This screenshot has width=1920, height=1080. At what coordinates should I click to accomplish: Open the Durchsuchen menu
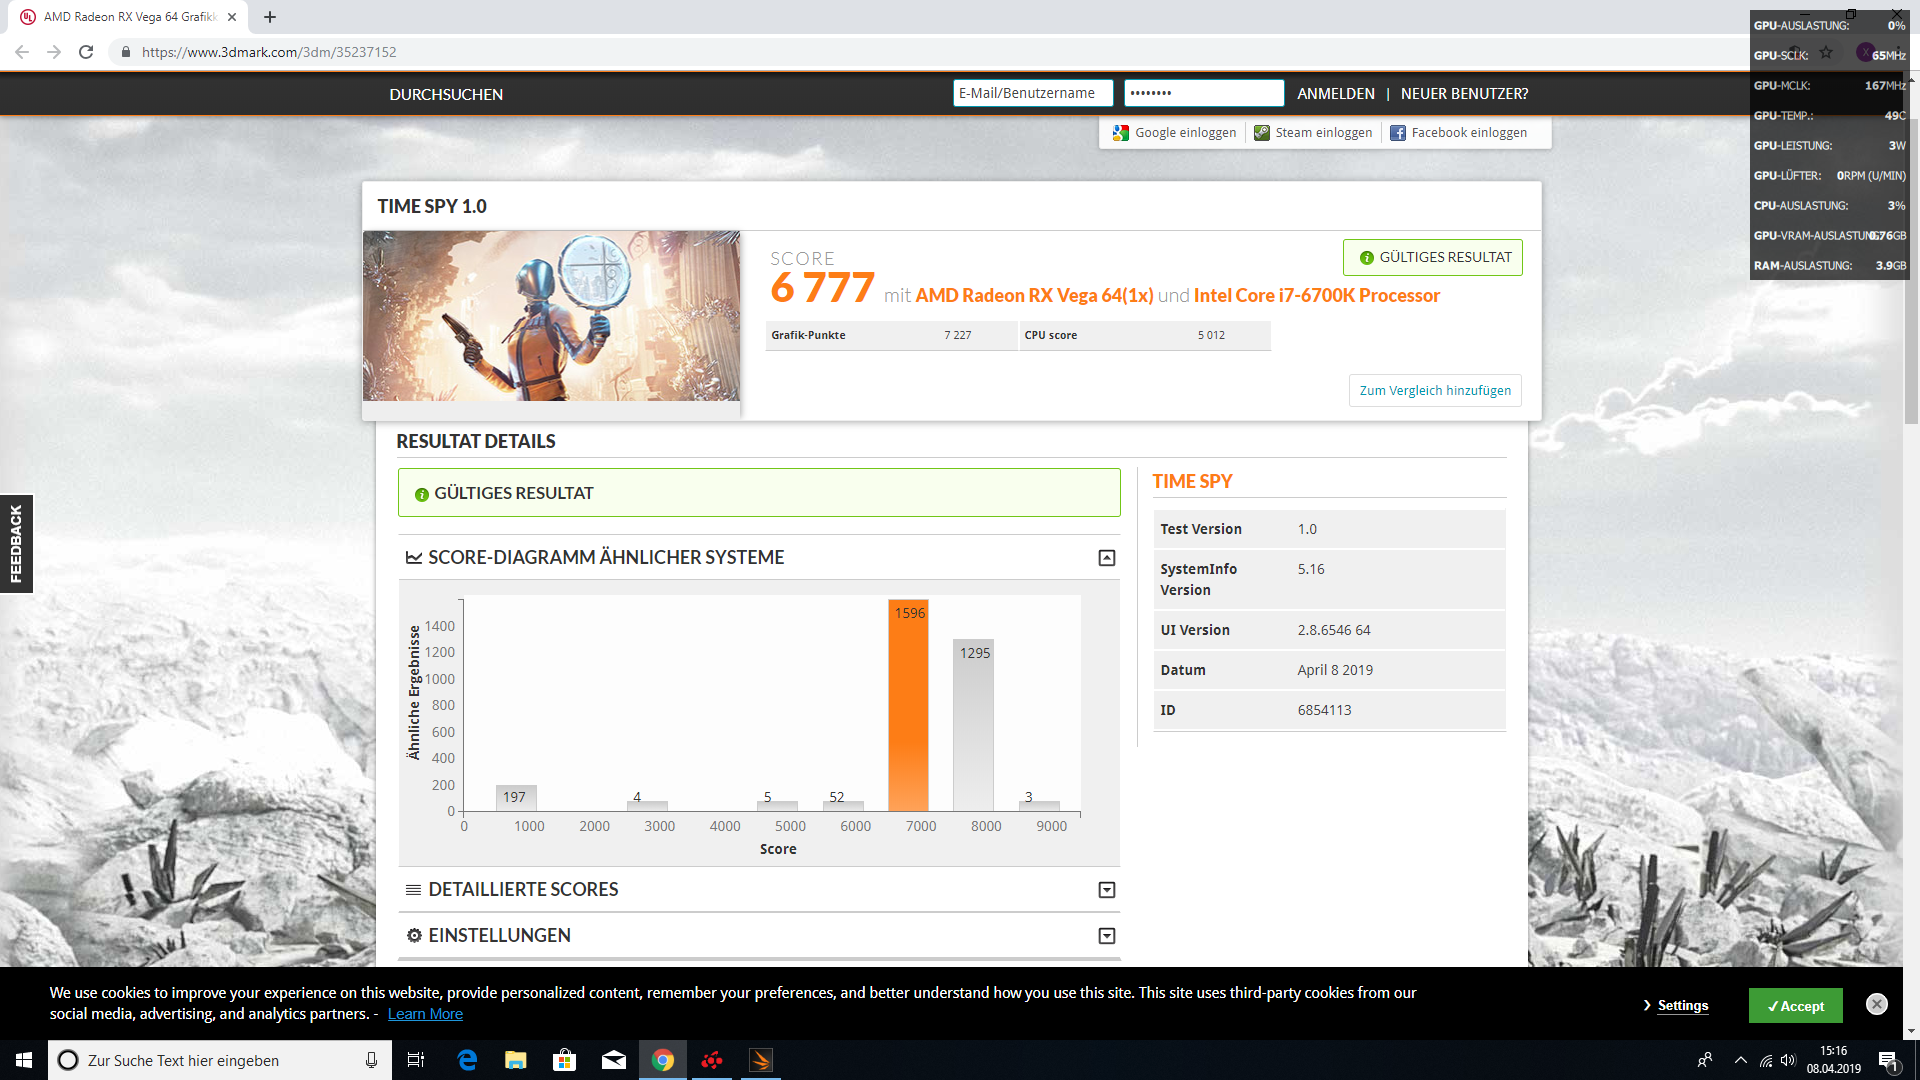[446, 95]
